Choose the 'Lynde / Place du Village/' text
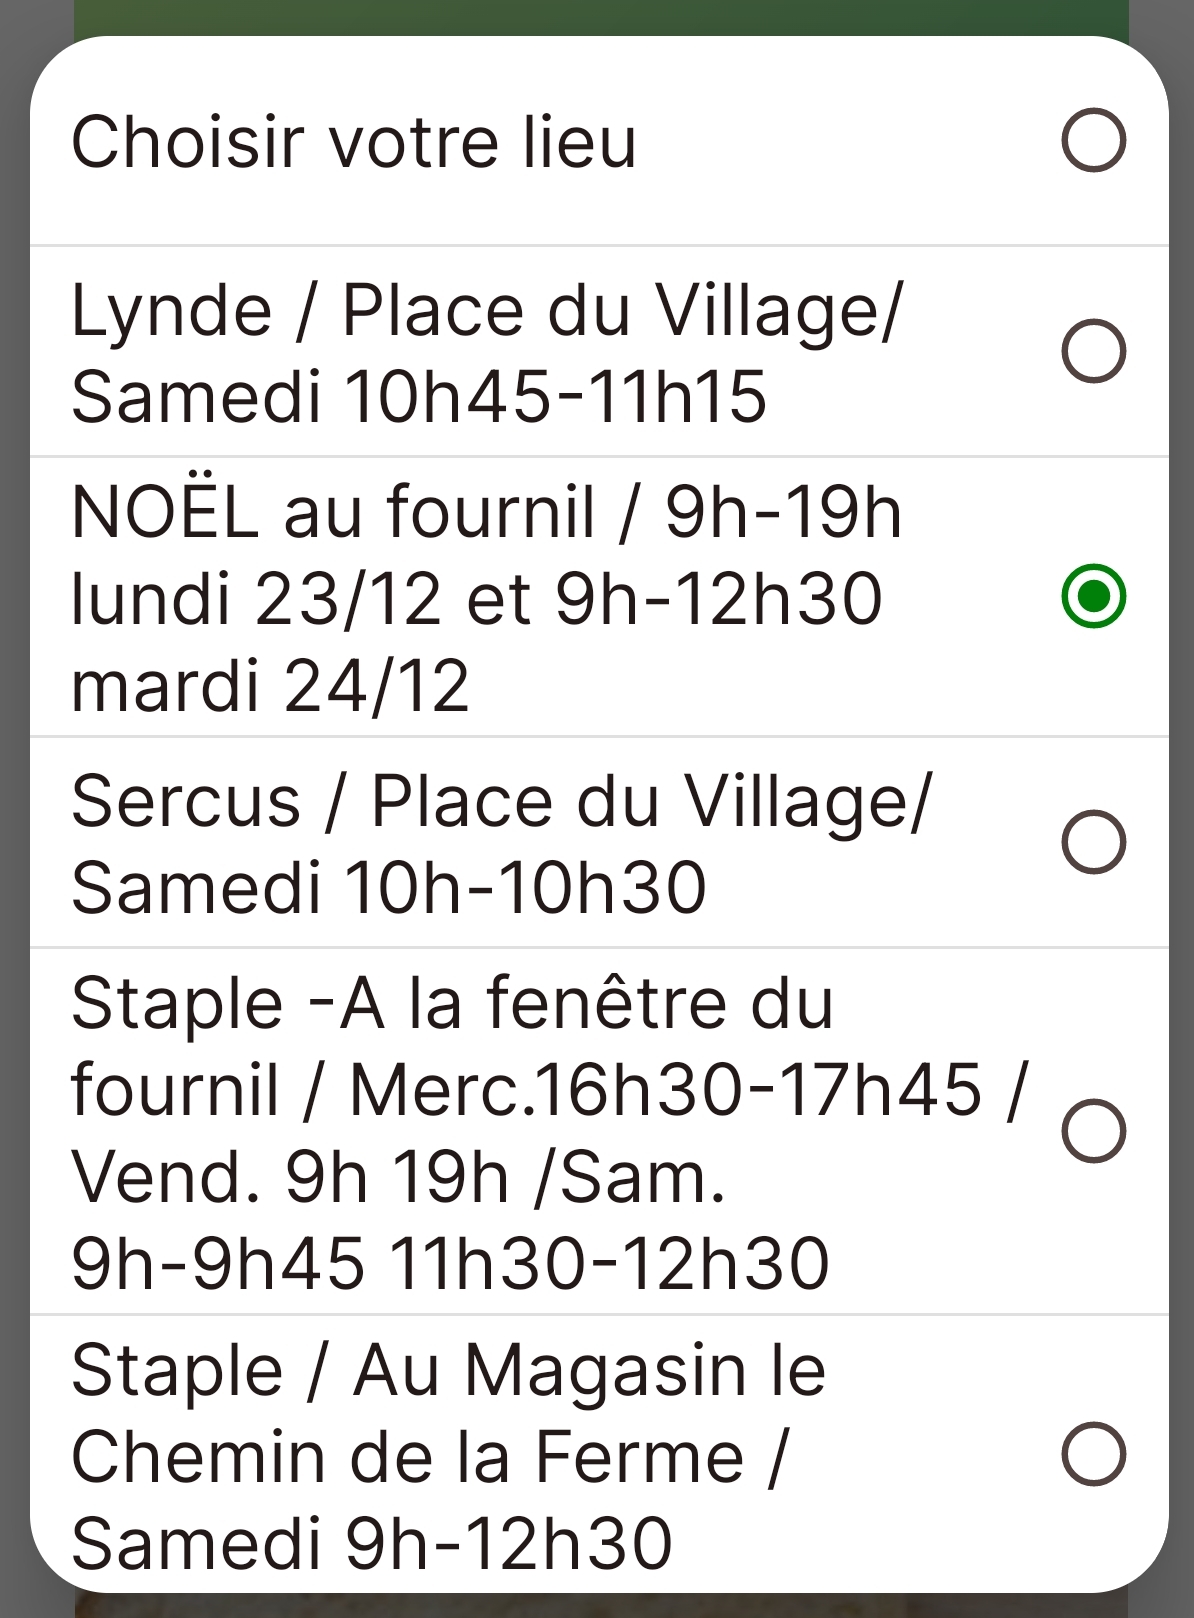The width and height of the screenshot is (1194, 1618). point(487,311)
